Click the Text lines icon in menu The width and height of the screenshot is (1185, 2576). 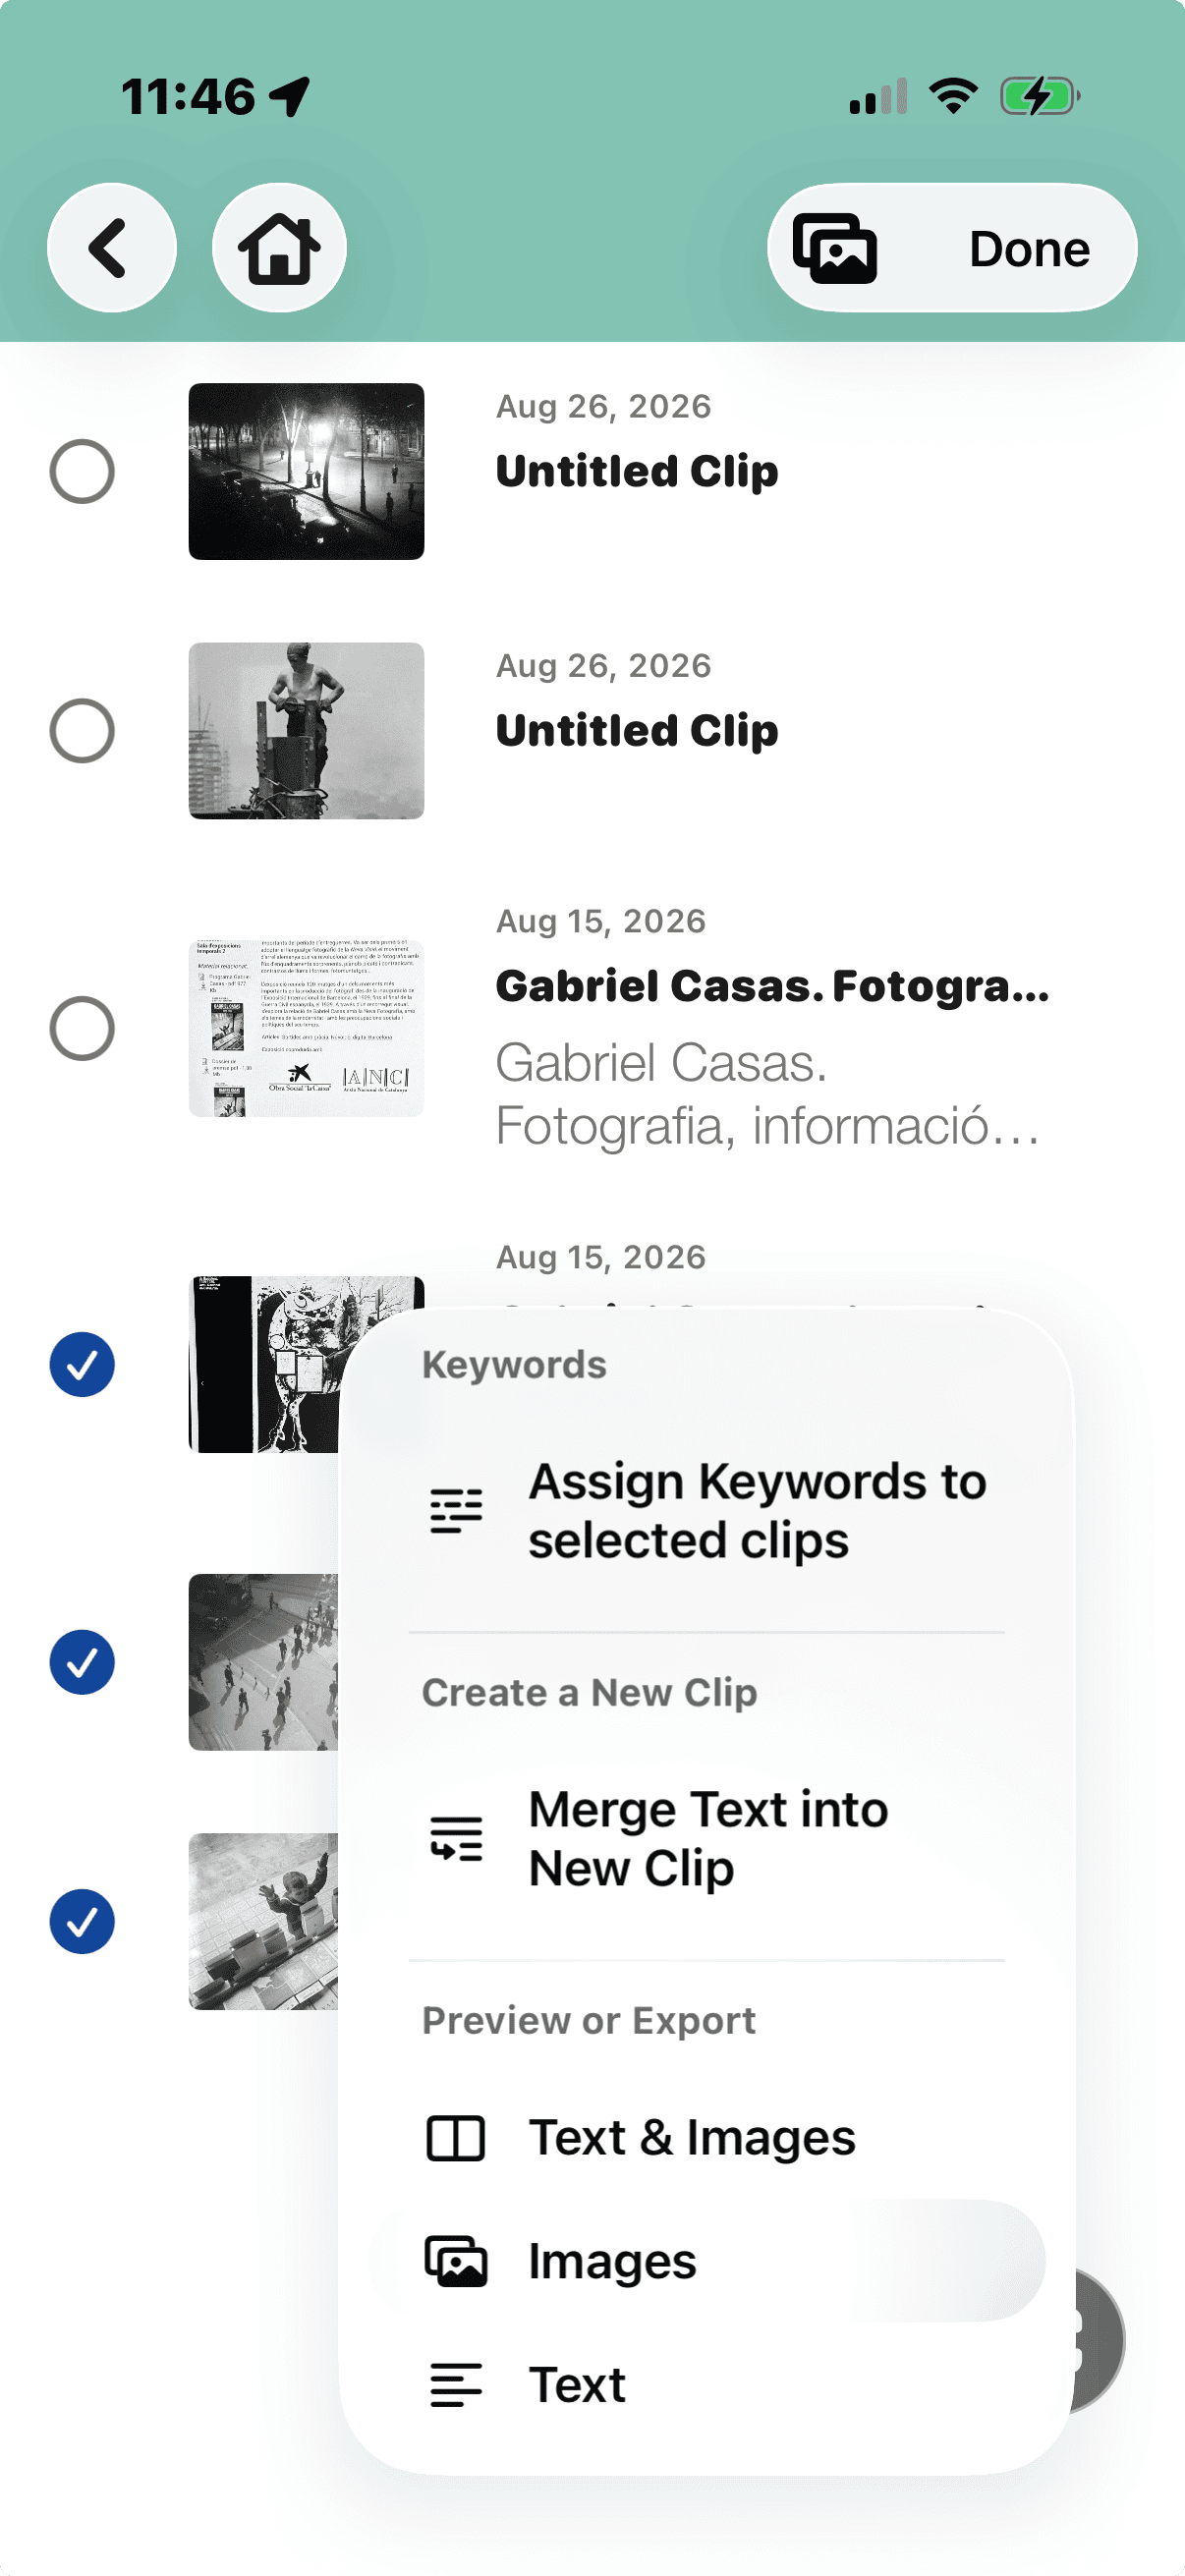click(x=456, y=2385)
